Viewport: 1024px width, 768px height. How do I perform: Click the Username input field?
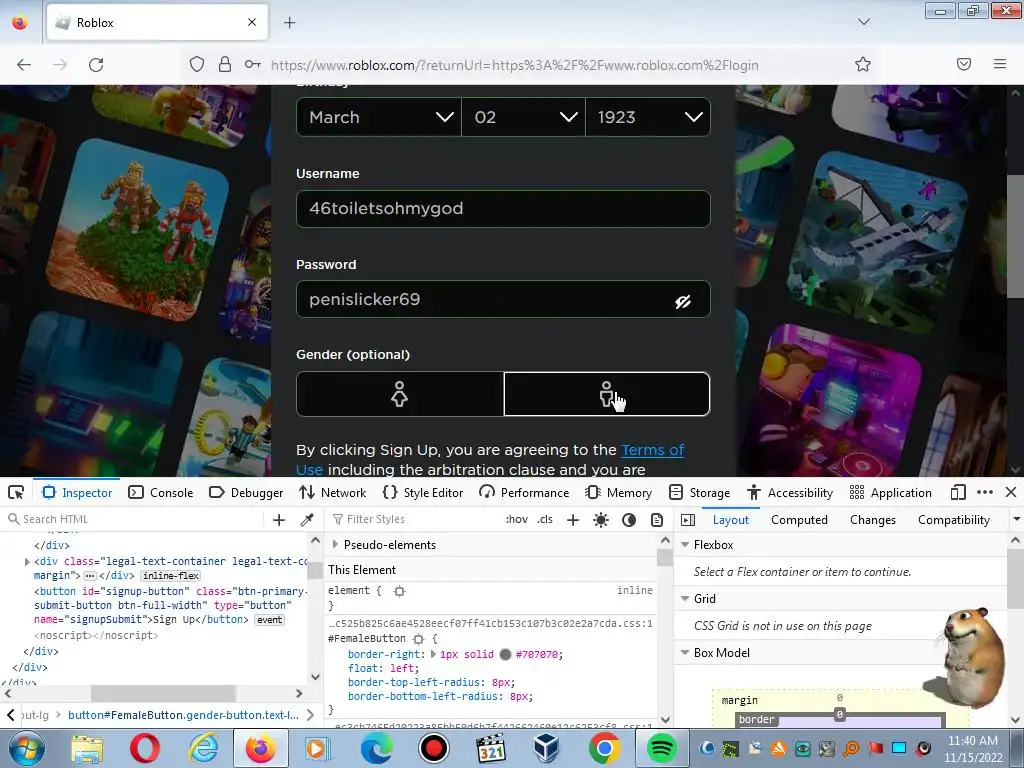pos(503,209)
